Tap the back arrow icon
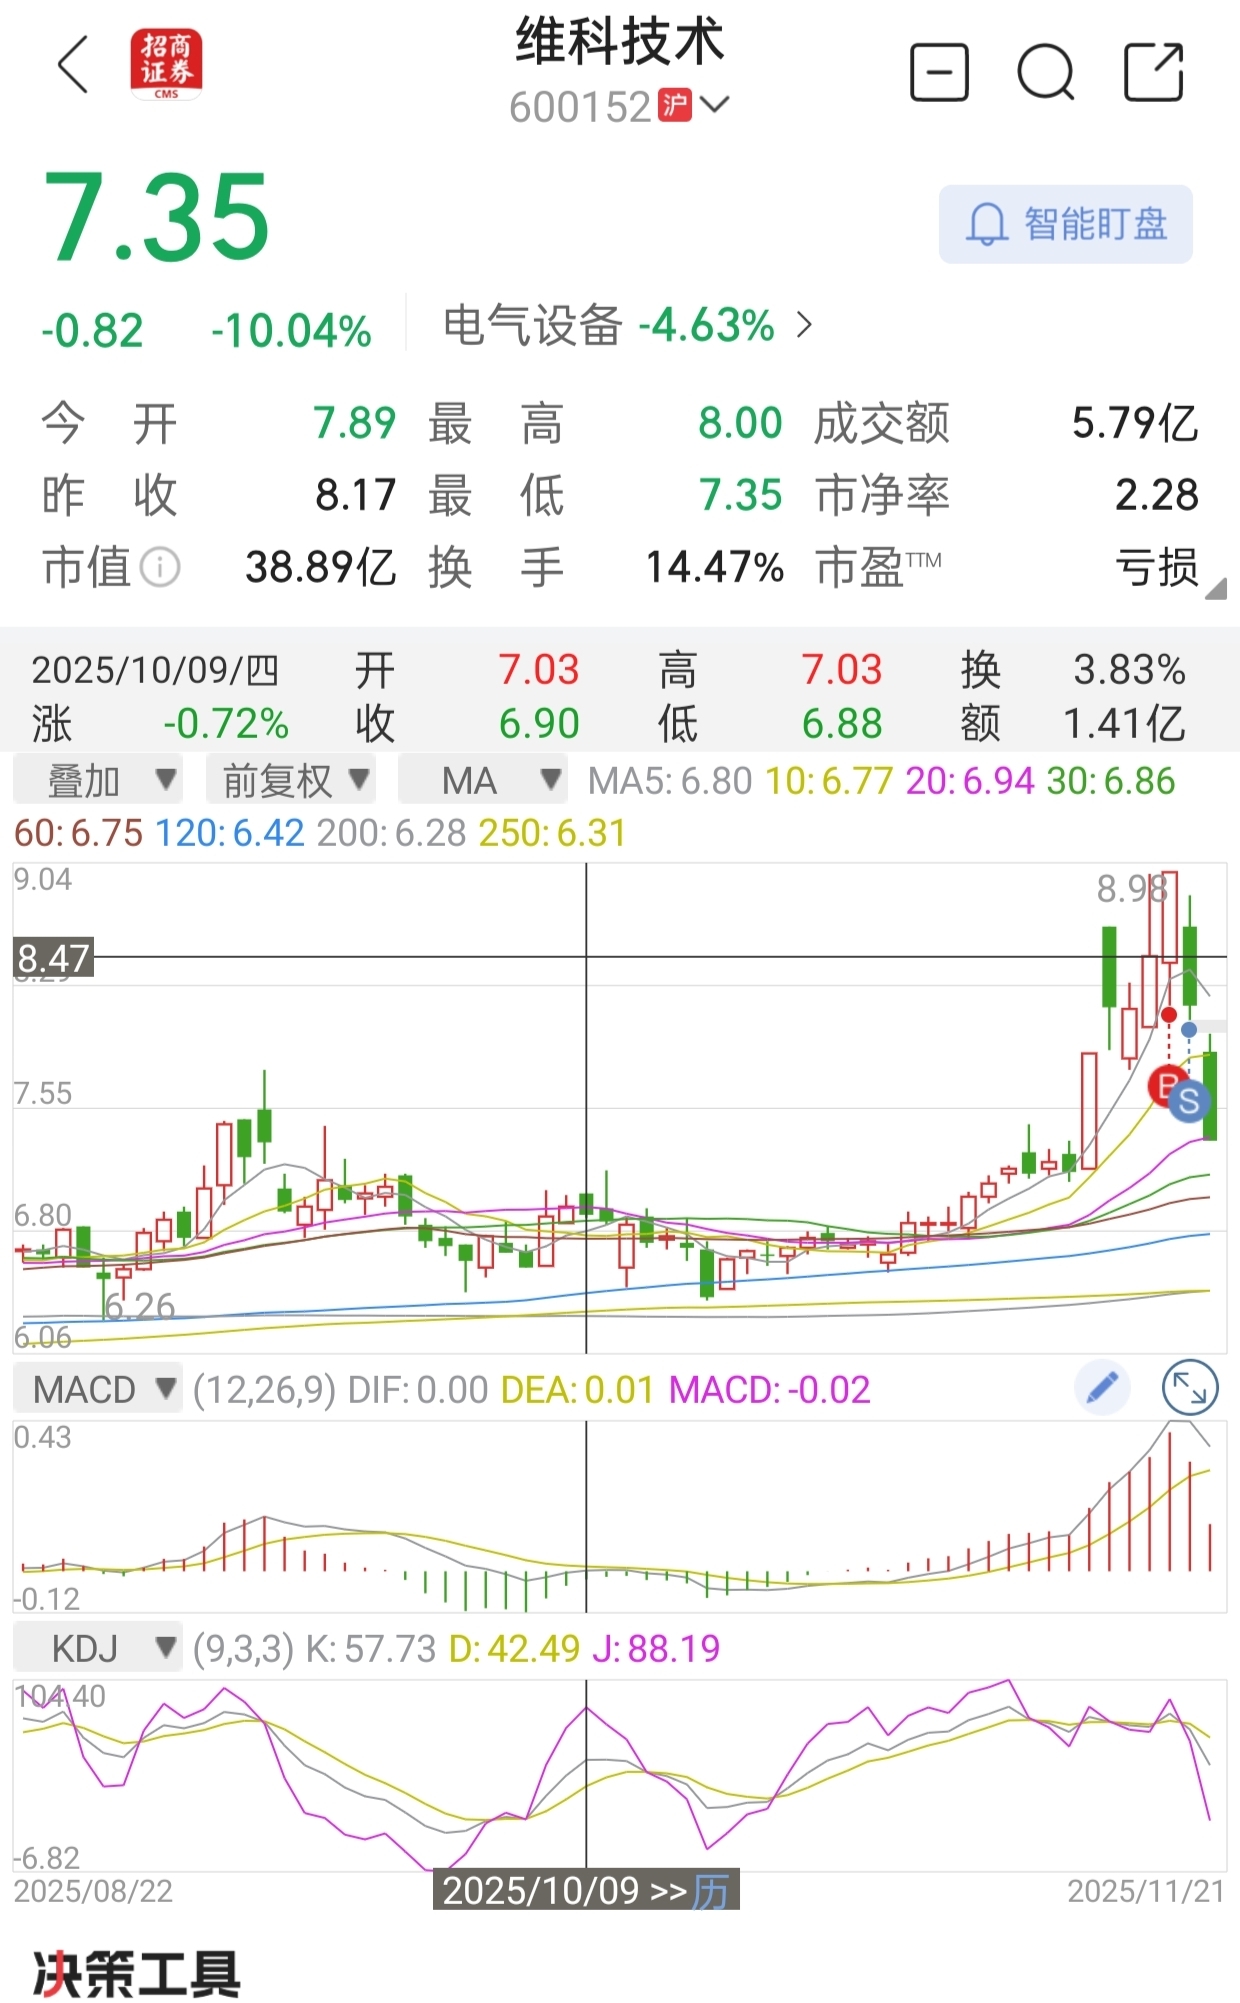This screenshot has width=1240, height=2003. [x=74, y=65]
